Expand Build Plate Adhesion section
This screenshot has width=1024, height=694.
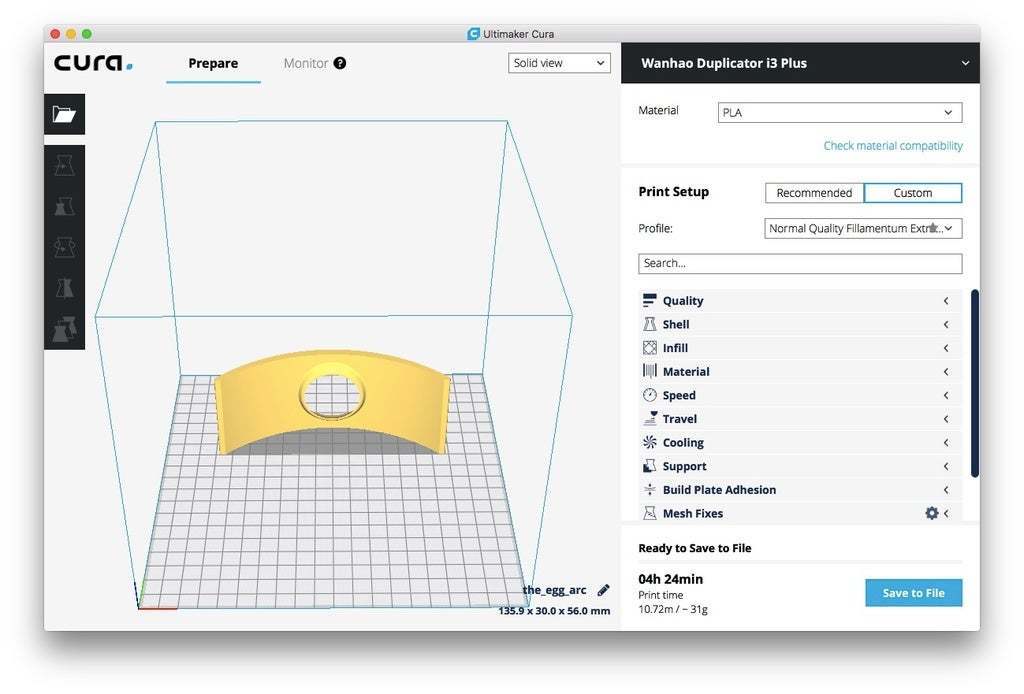(x=800, y=490)
